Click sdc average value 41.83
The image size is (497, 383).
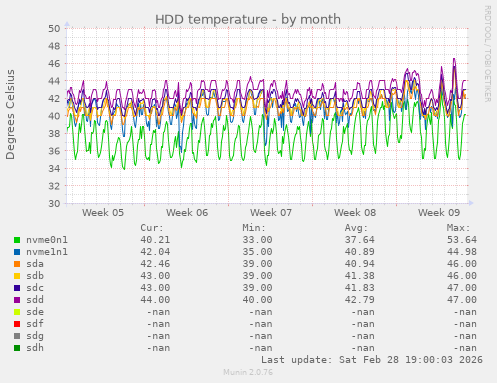[360, 288]
